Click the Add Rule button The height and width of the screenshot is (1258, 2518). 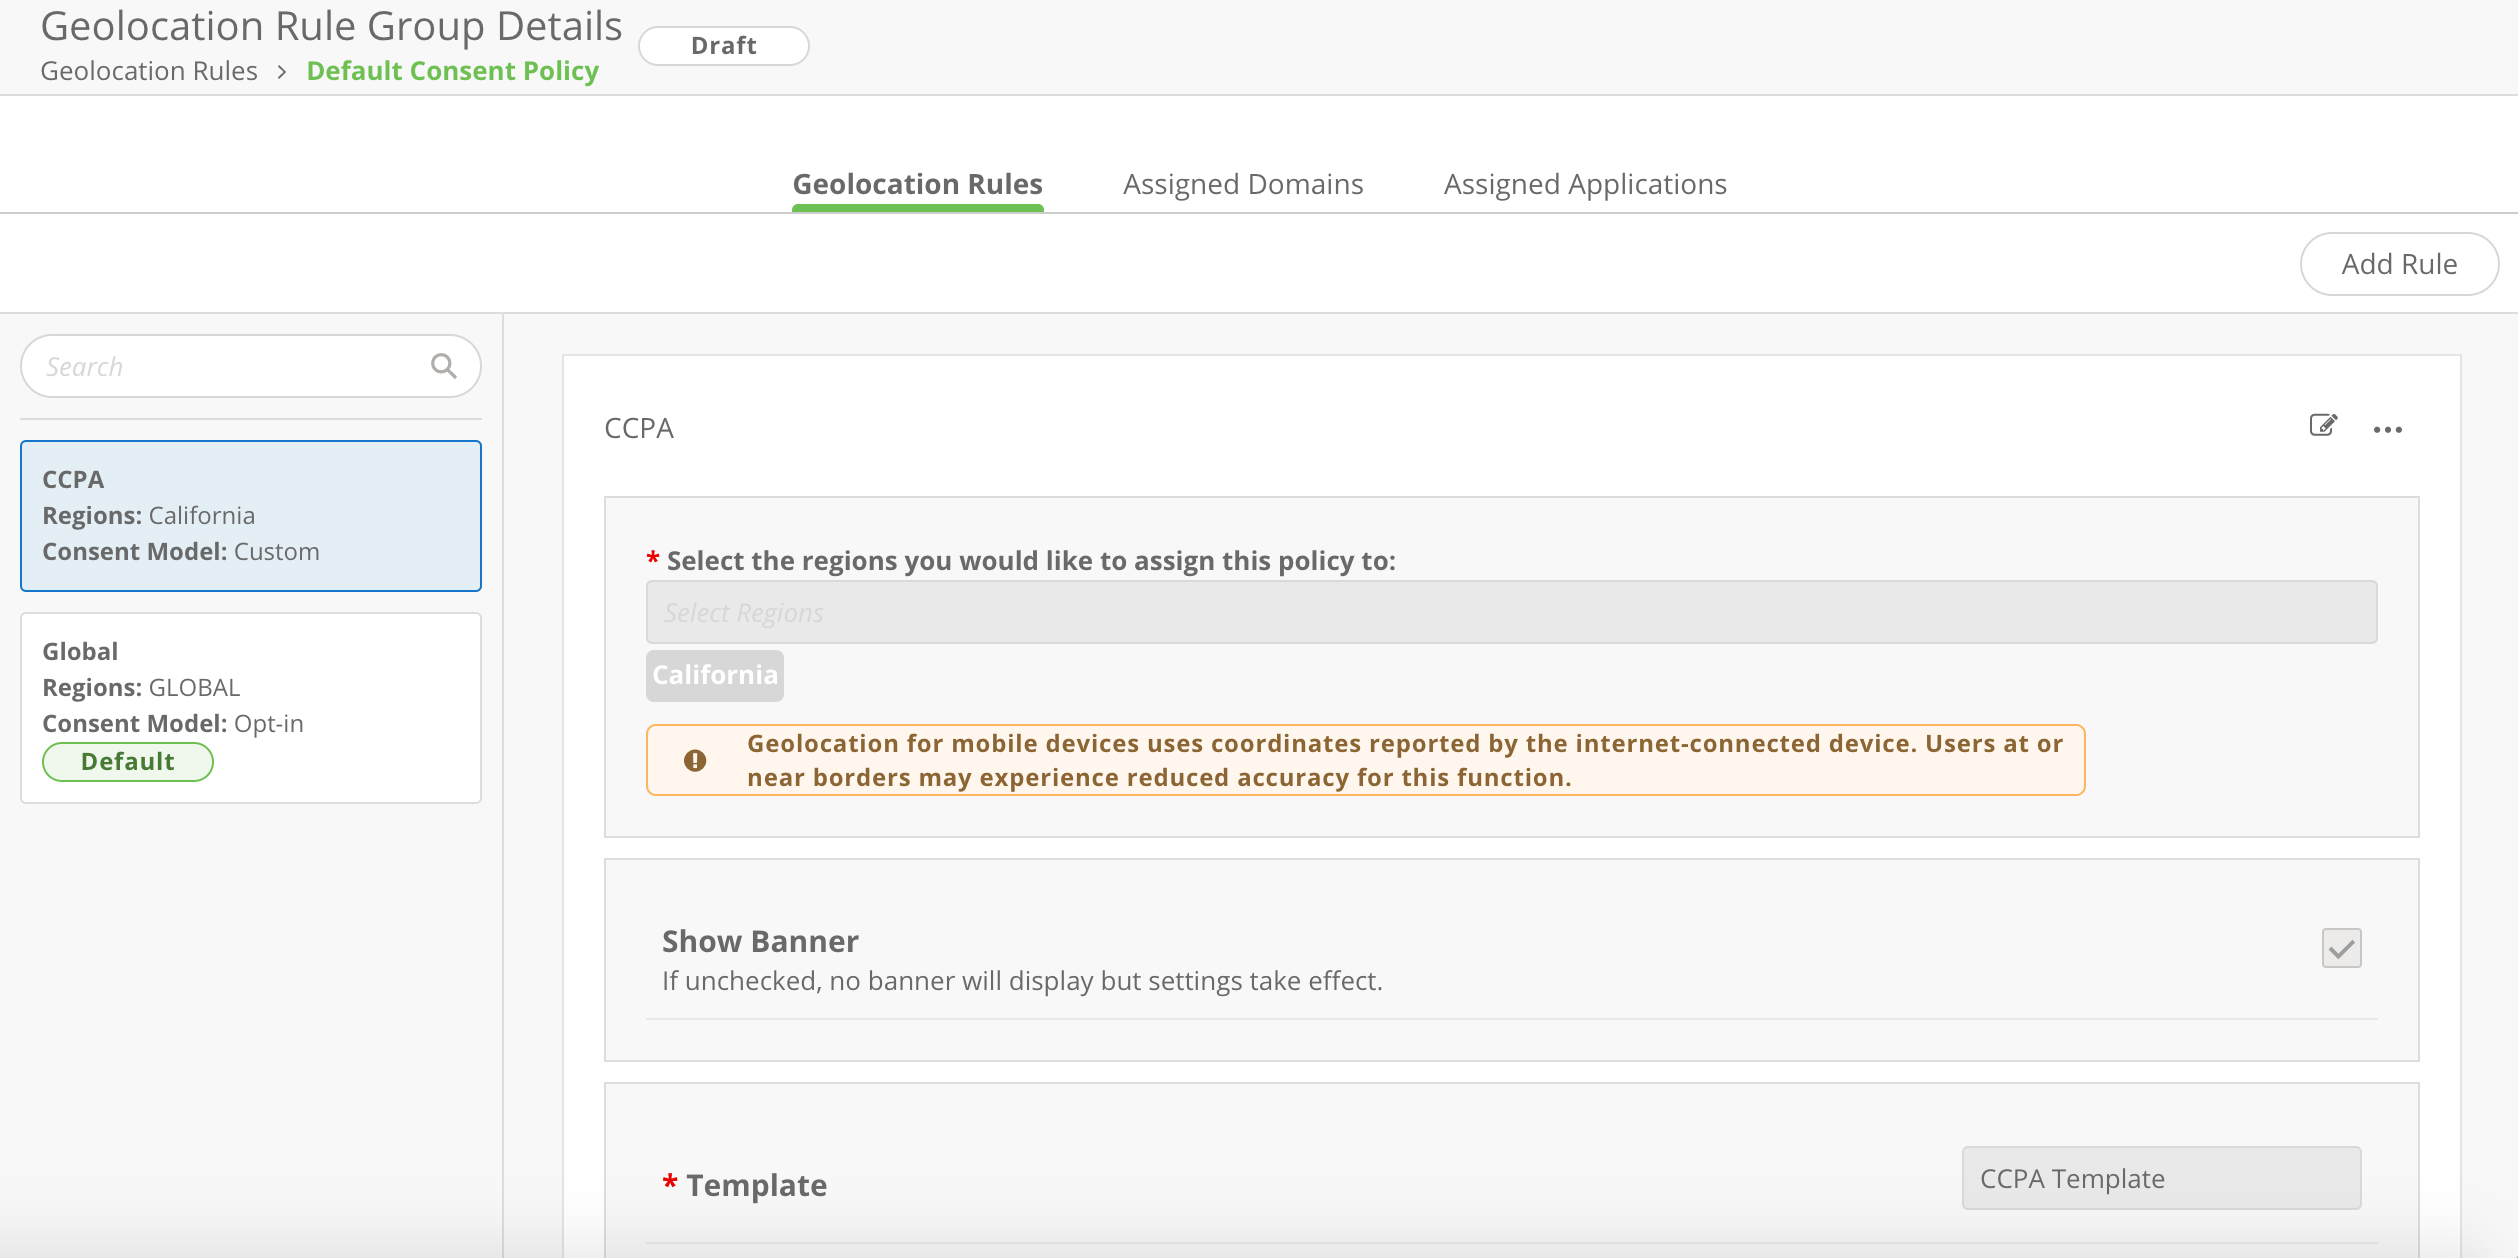tap(2398, 263)
